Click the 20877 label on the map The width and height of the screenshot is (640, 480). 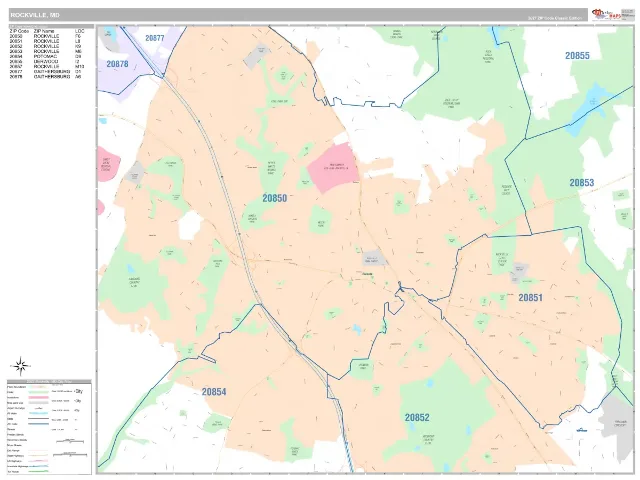tap(155, 38)
